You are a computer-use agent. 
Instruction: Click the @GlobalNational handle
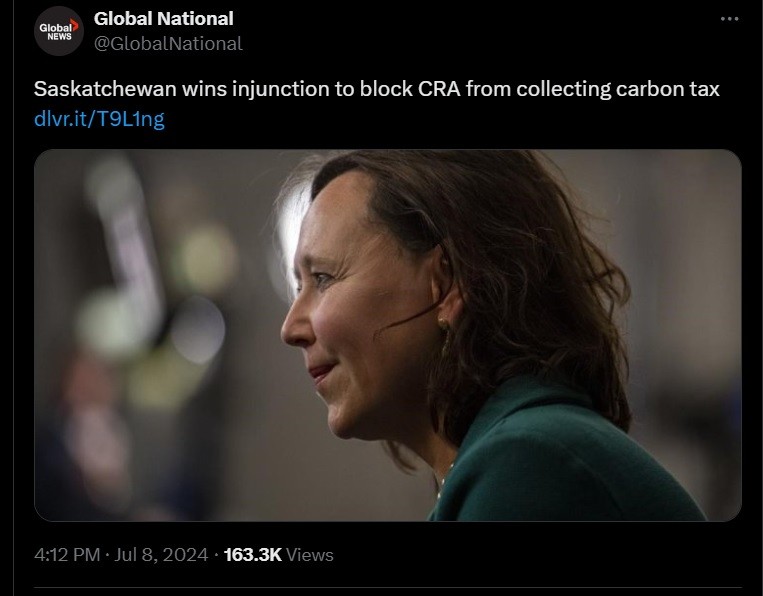[168, 43]
